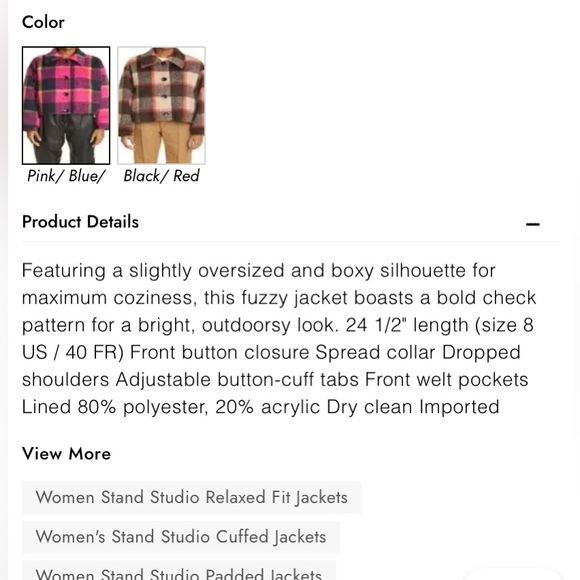Click the Color section heading
The height and width of the screenshot is (580, 580).
[43, 22]
